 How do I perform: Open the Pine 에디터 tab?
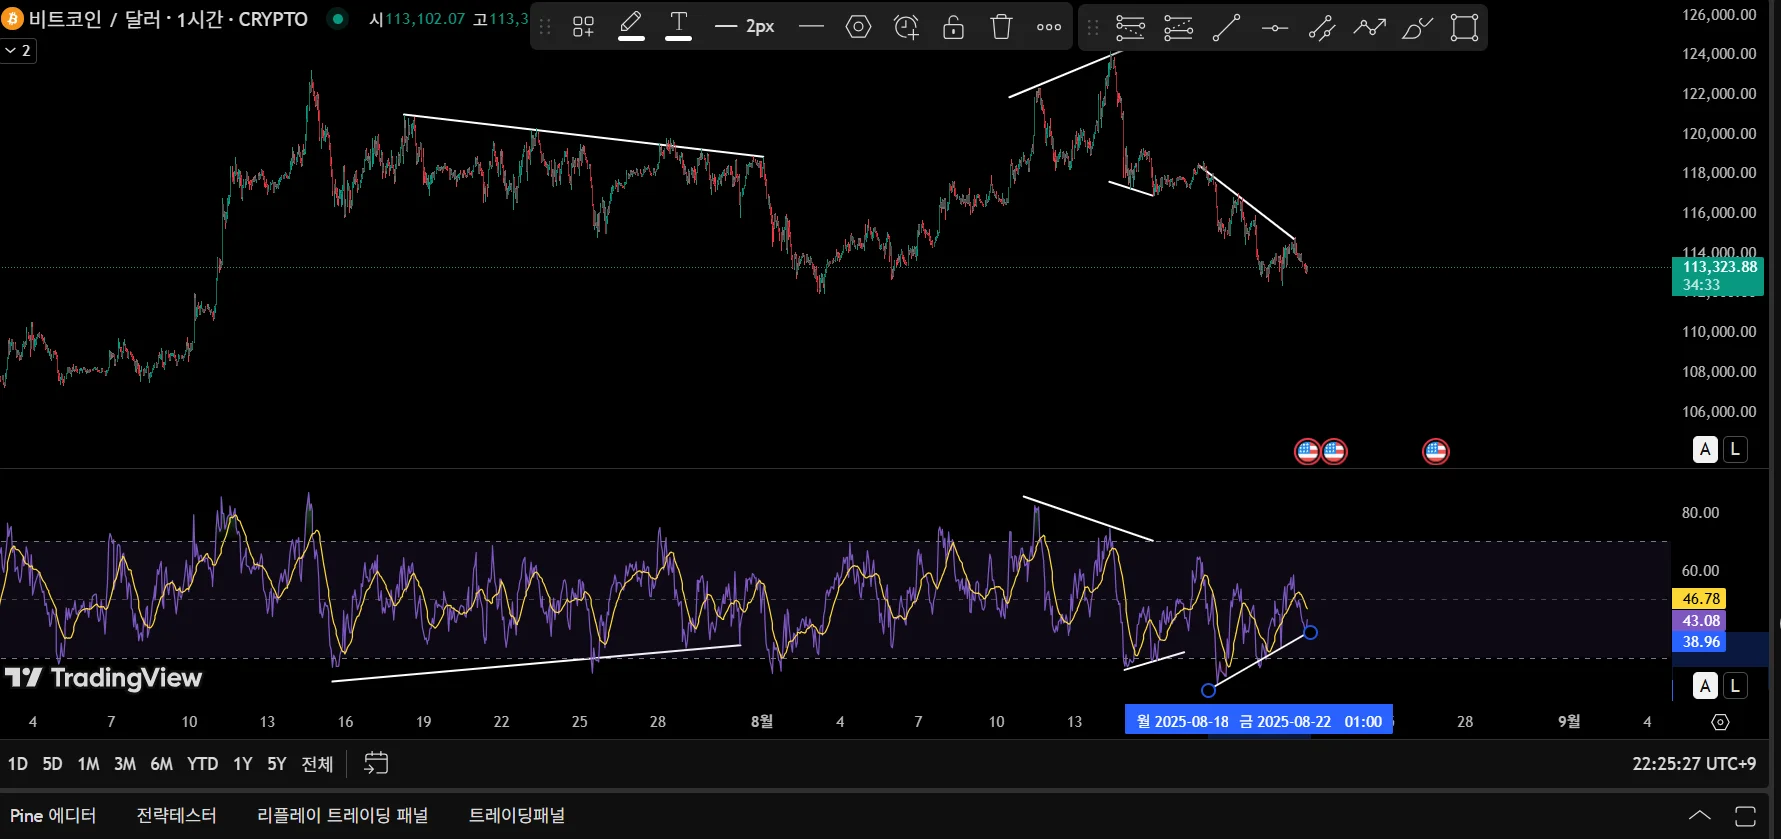click(53, 815)
